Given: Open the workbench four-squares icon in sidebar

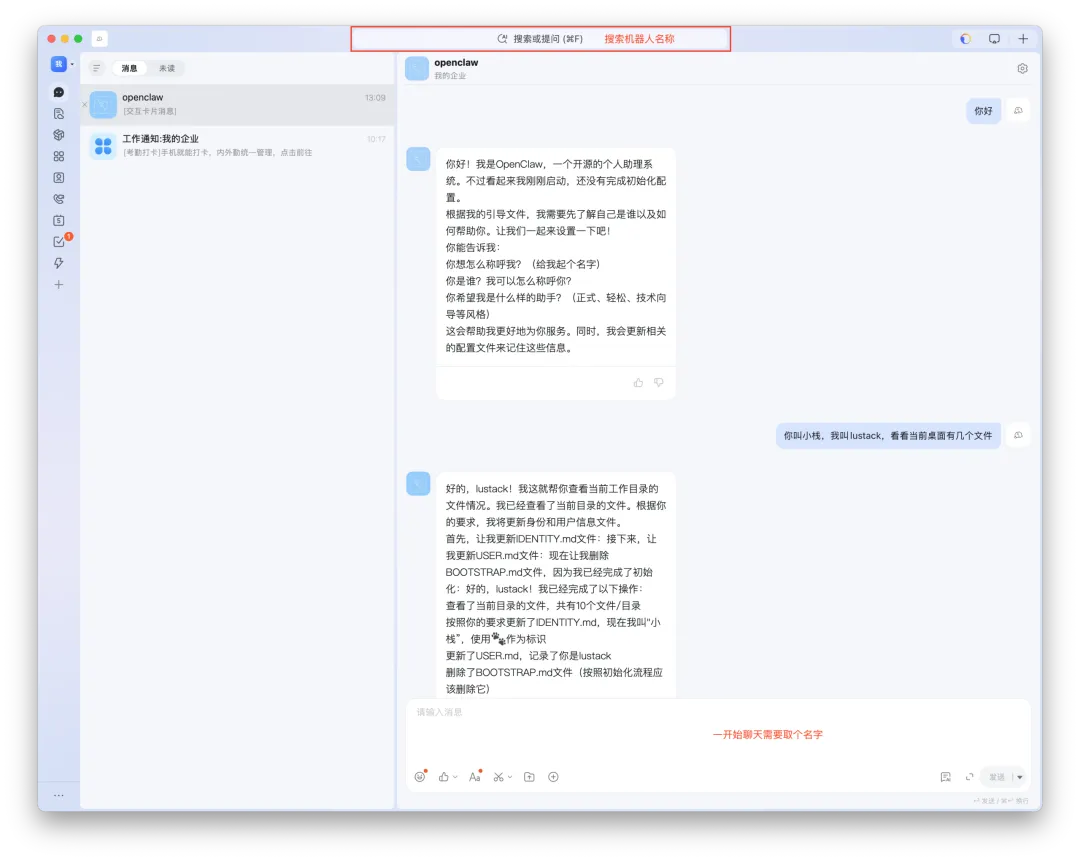Looking at the screenshot, I should [59, 156].
